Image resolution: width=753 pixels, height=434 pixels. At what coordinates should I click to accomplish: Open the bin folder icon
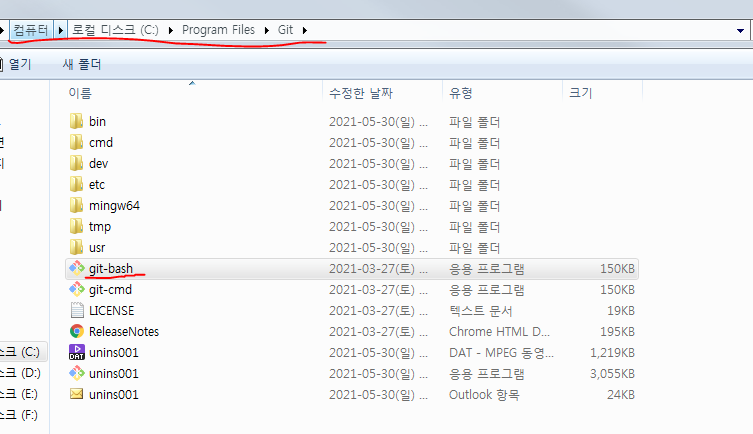click(76, 121)
